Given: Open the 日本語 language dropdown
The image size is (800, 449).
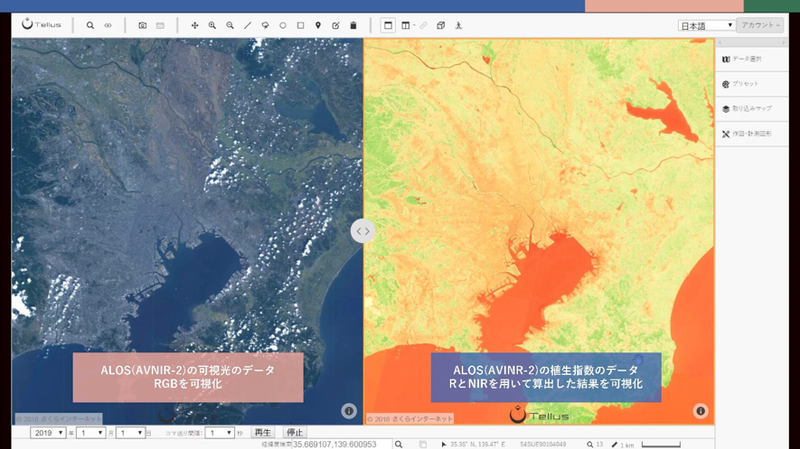Looking at the screenshot, I should pos(706,26).
